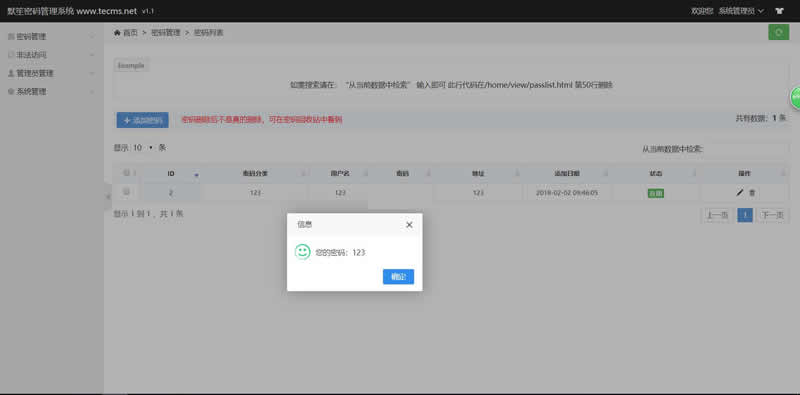Expand 系统管理 in the sidebar
The image size is (800, 395).
click(x=51, y=91)
